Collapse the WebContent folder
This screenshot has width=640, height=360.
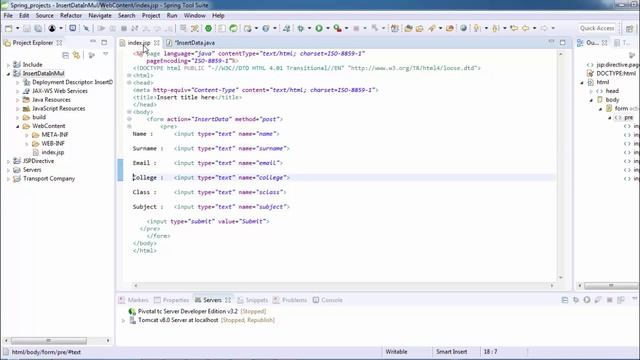[18, 126]
